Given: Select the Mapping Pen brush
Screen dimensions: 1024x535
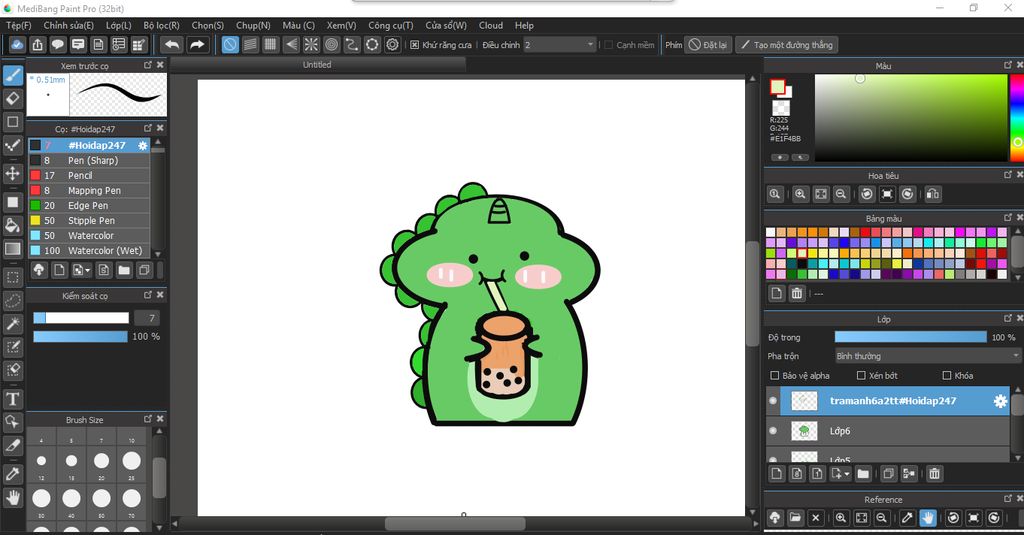Looking at the screenshot, I should [89, 190].
